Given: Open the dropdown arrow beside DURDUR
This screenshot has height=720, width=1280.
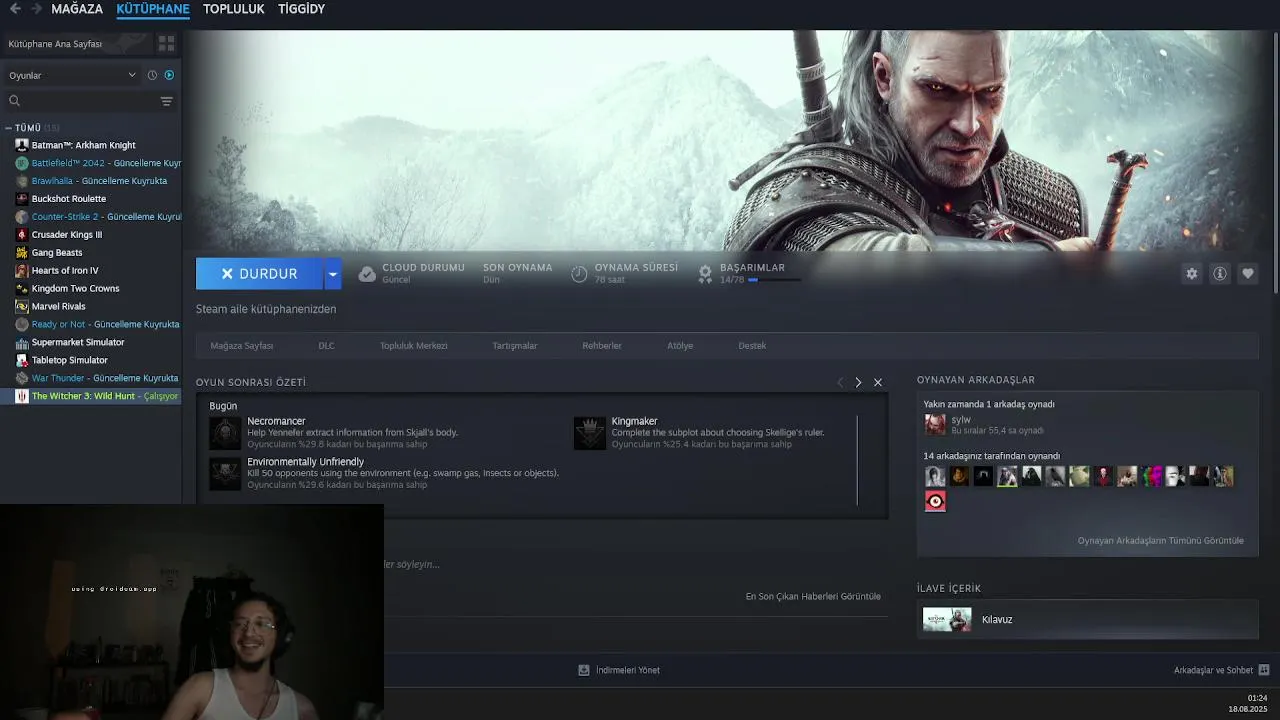Looking at the screenshot, I should click(333, 274).
